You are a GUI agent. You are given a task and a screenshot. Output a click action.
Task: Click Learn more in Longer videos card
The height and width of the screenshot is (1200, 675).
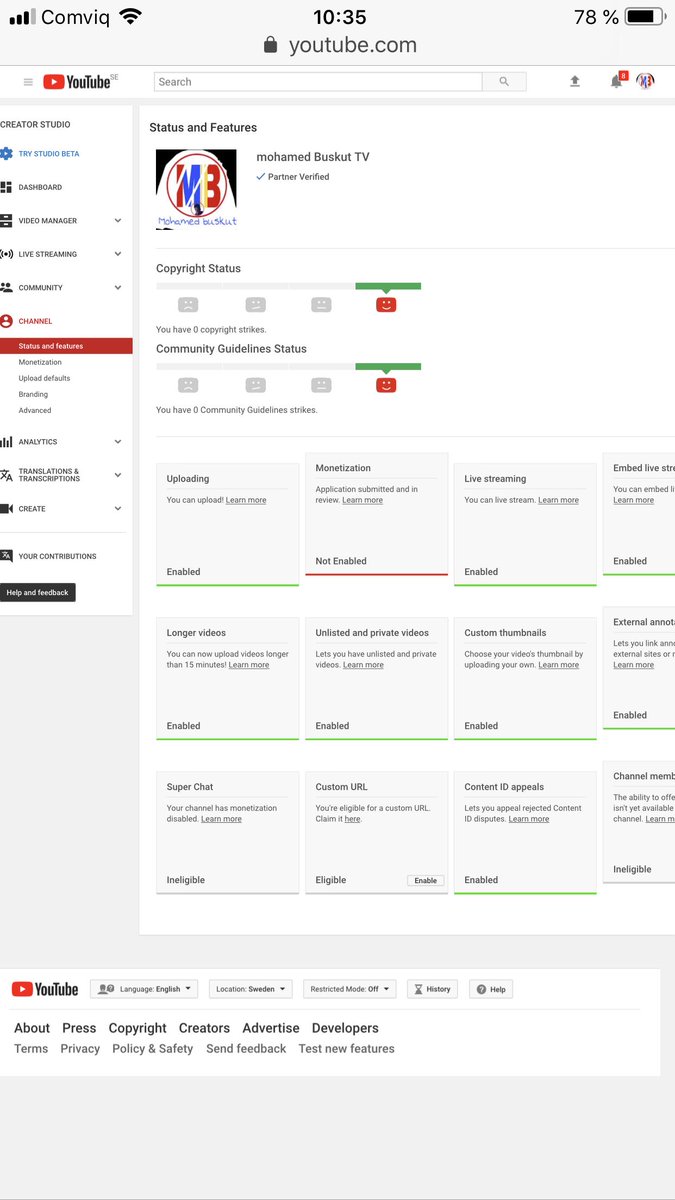249,665
